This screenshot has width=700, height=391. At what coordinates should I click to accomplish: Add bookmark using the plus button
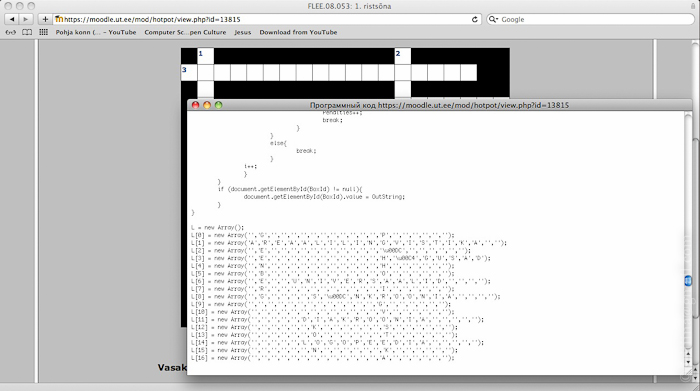click(45, 19)
